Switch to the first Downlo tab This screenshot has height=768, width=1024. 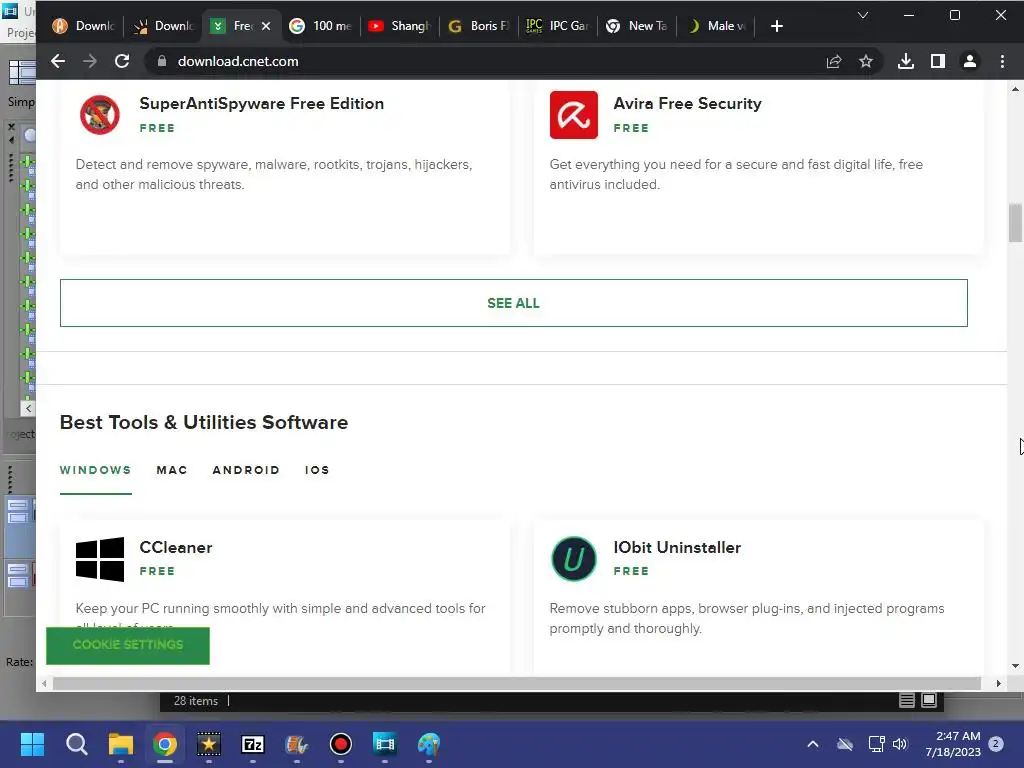point(84,26)
